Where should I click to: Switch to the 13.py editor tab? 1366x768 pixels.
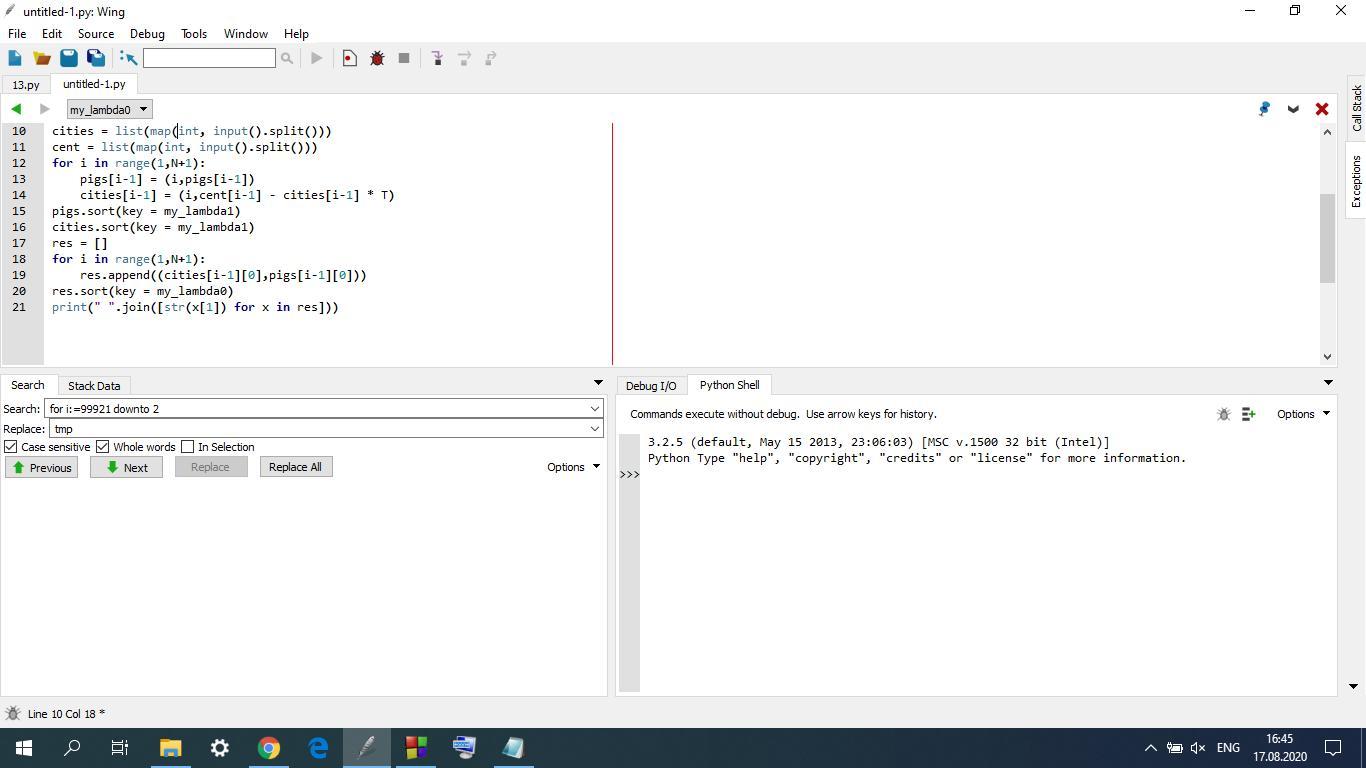click(x=26, y=85)
